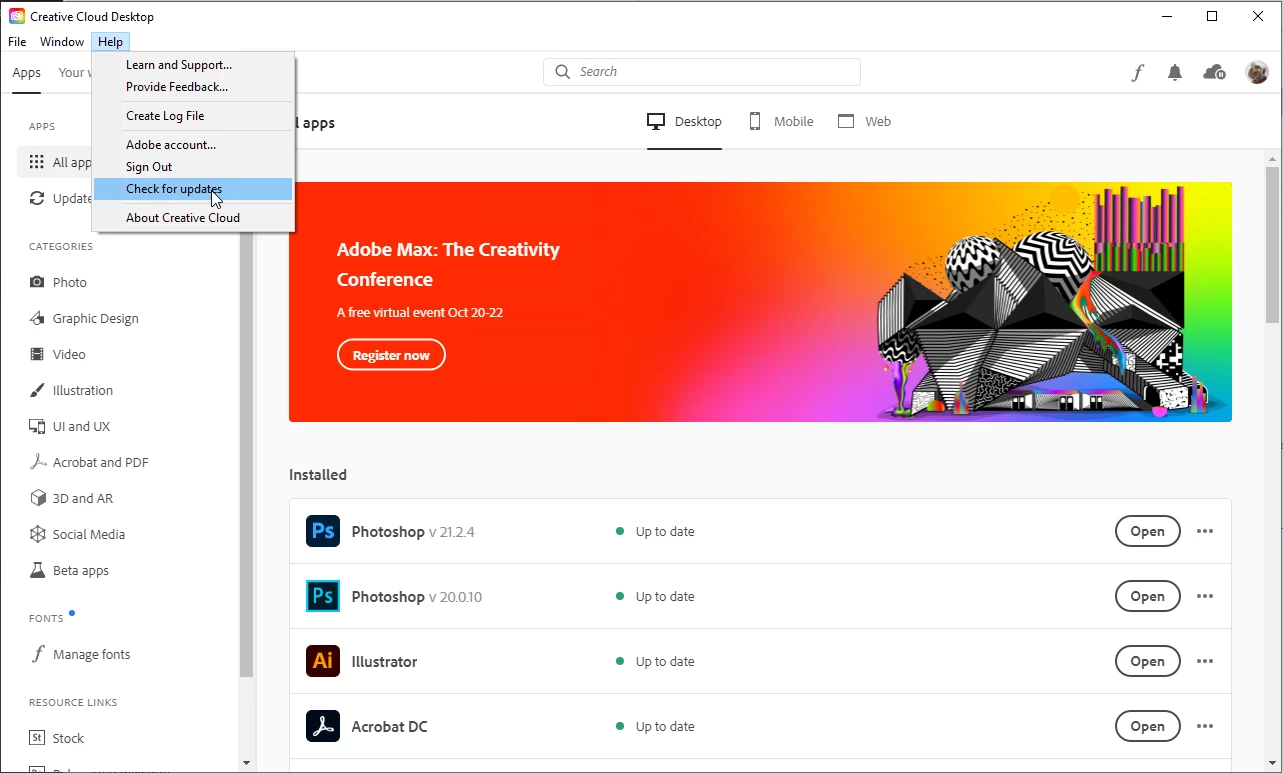Image resolution: width=1283 pixels, height=773 pixels.
Task: Open more options for Photoshop v 20.0.10
Action: 1205,596
